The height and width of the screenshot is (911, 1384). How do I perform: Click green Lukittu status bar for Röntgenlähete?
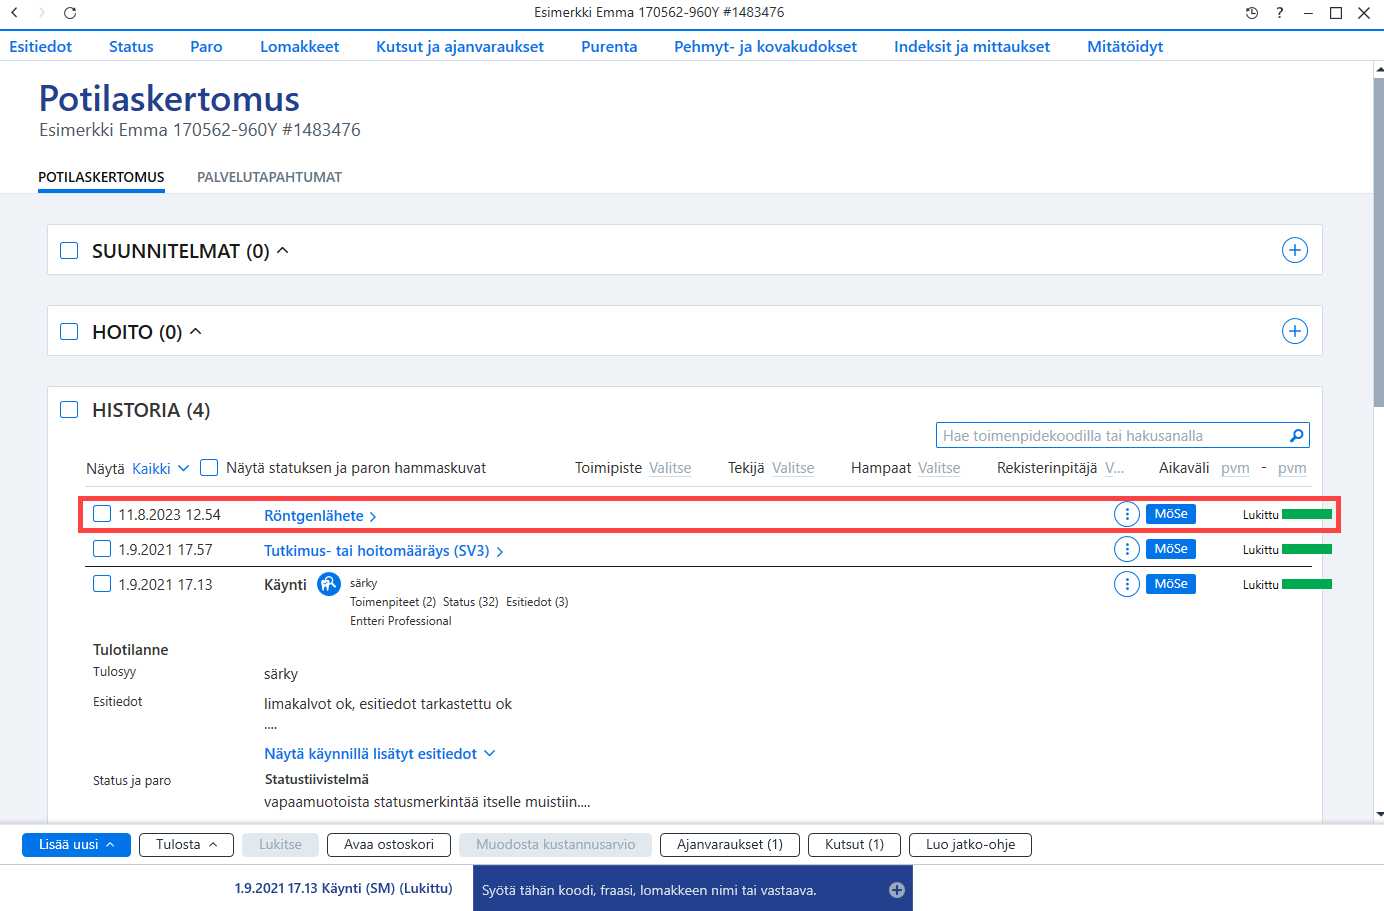pyautogui.click(x=1306, y=514)
